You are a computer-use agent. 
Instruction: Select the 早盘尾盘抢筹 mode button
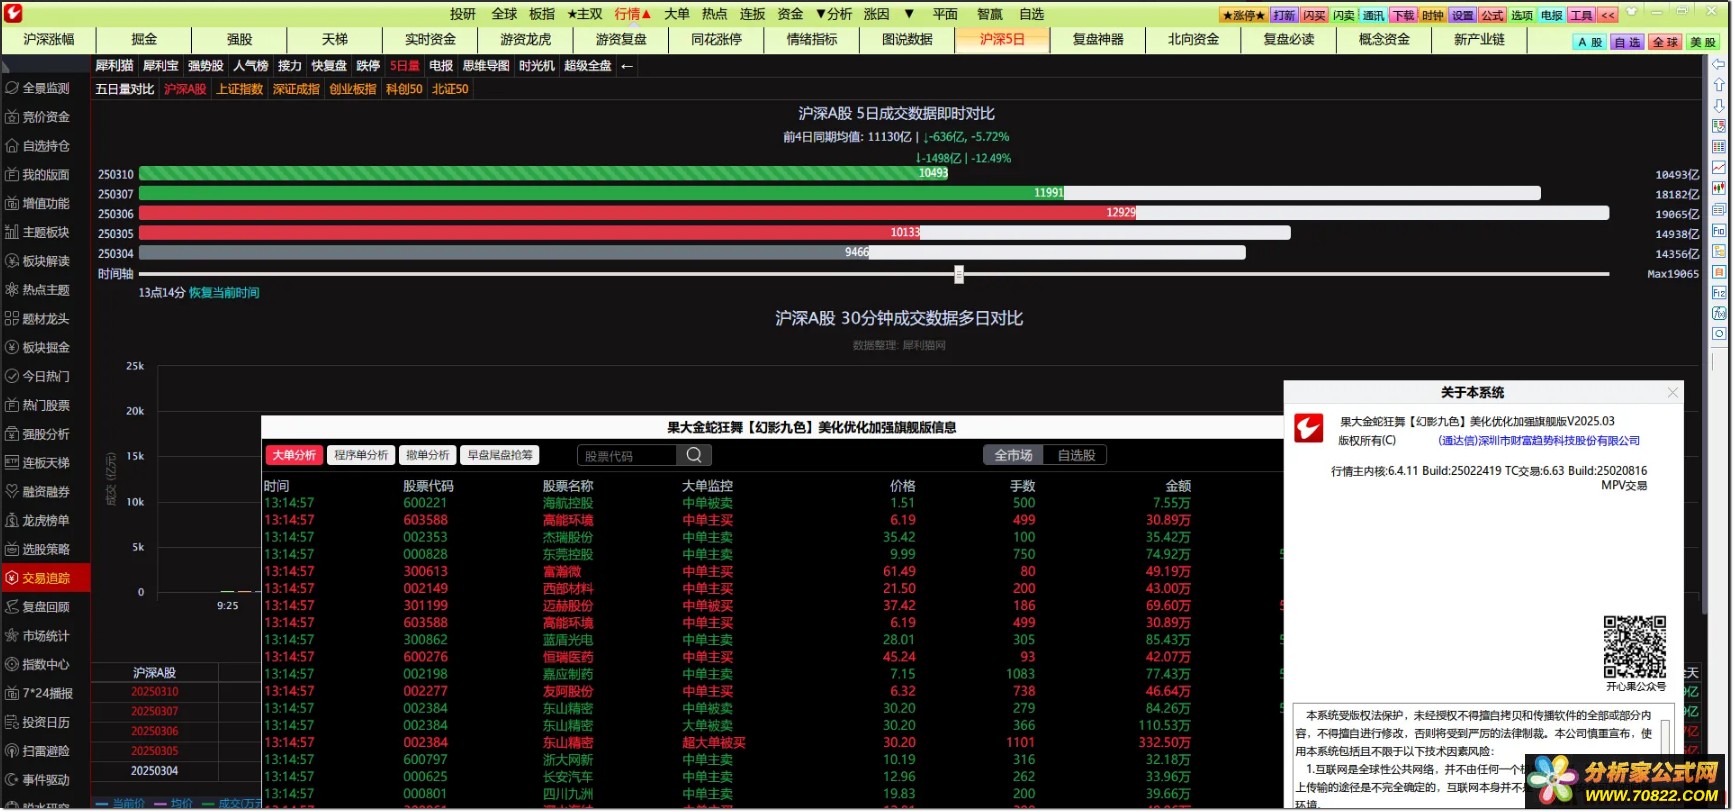pyautogui.click(x=500, y=455)
